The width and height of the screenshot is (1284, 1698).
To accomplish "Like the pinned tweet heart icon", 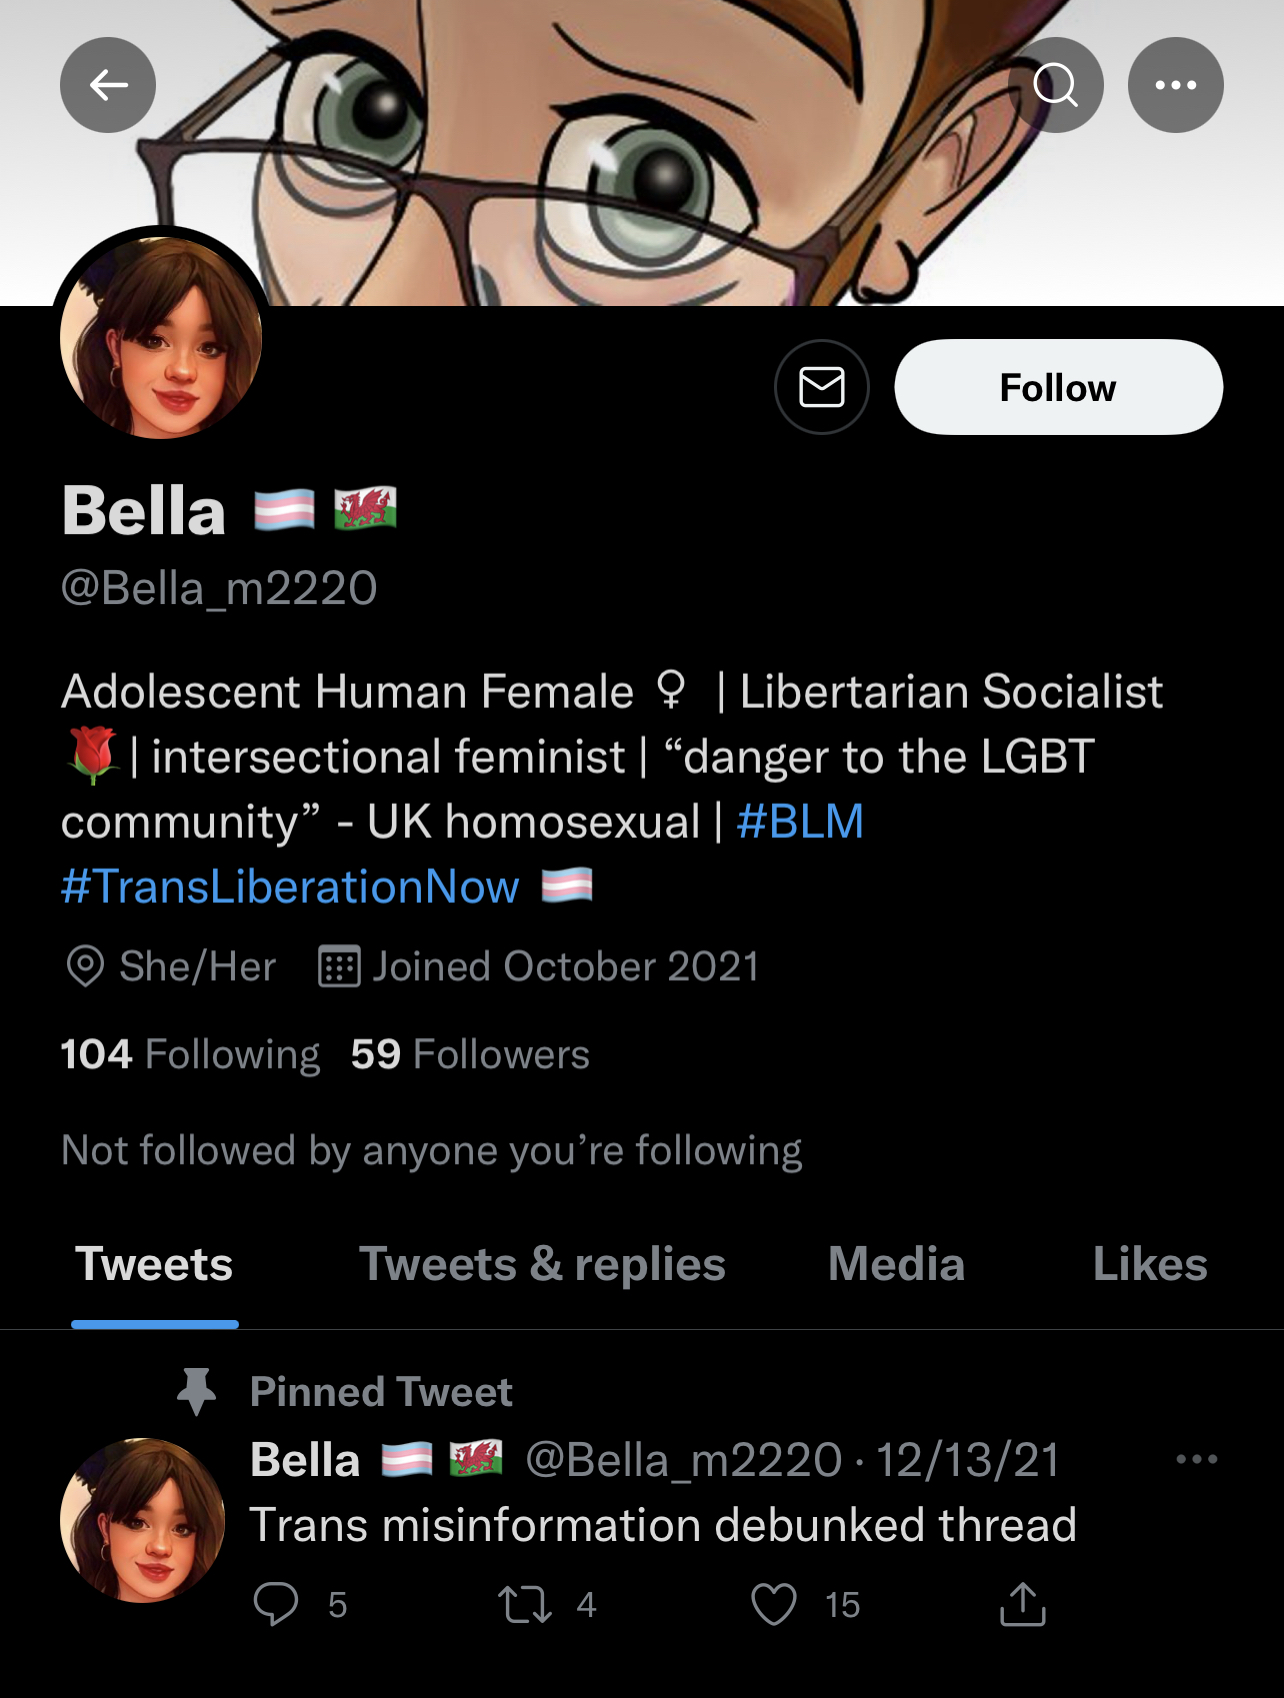I will tap(774, 1604).
